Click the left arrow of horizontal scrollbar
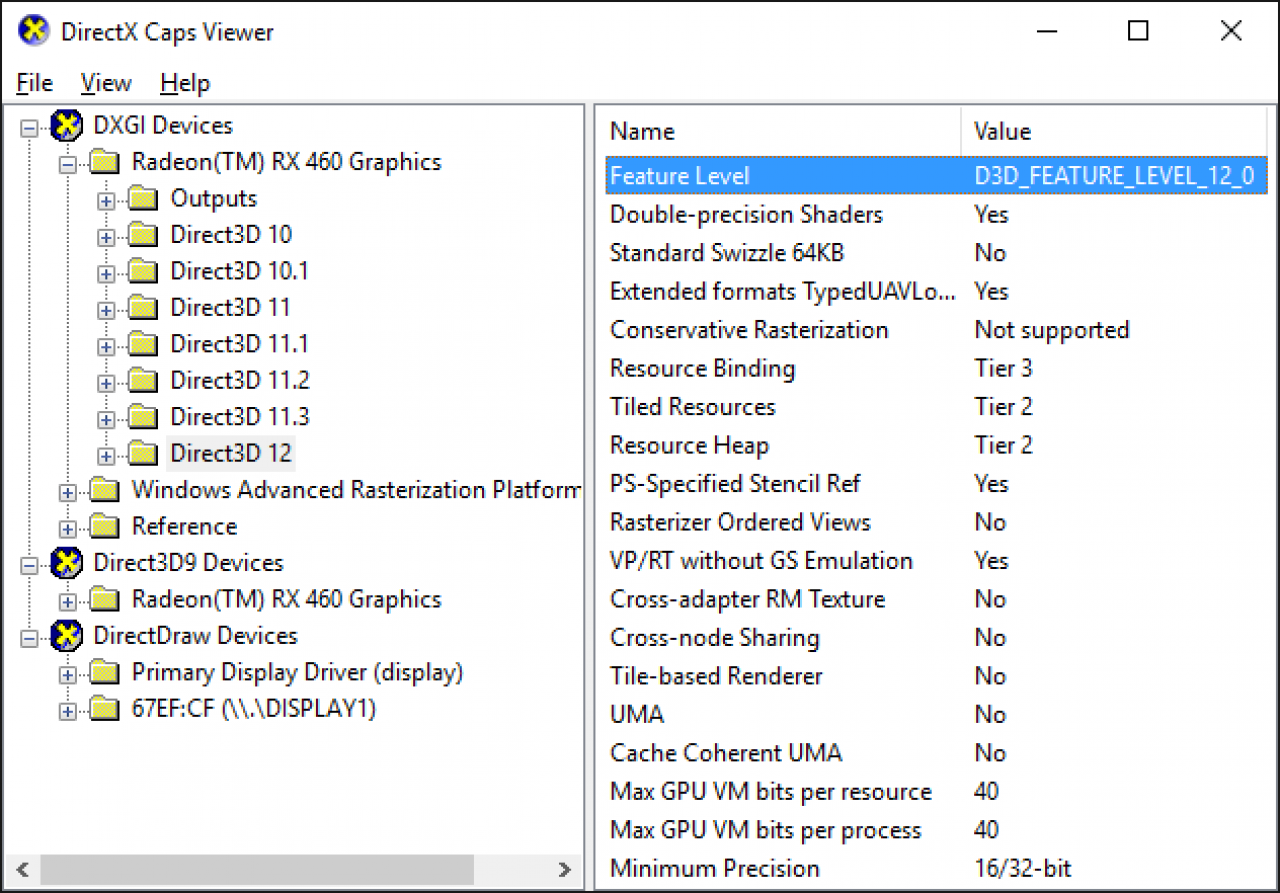The height and width of the screenshot is (893, 1280). coord(23,868)
